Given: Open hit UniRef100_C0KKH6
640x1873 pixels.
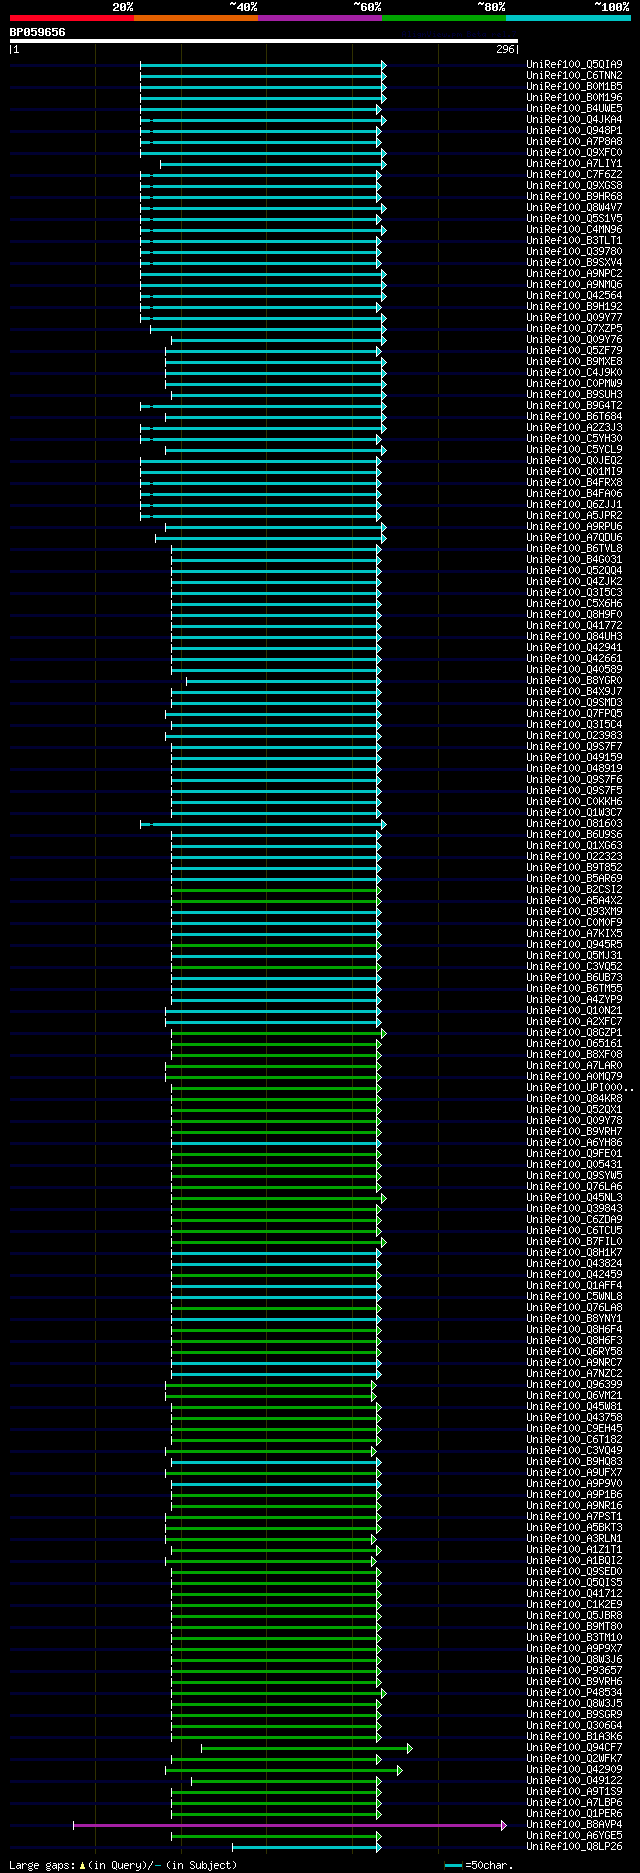Looking at the screenshot, I should point(574,802).
